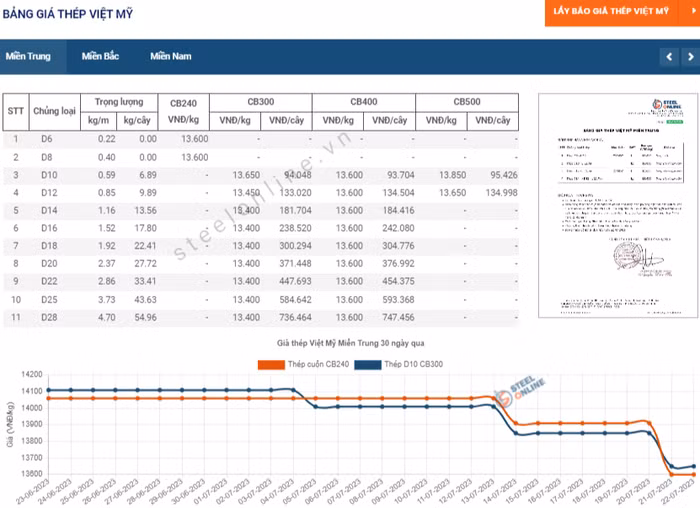Select the D12 row label
The image size is (700, 508).
pyautogui.click(x=49, y=193)
